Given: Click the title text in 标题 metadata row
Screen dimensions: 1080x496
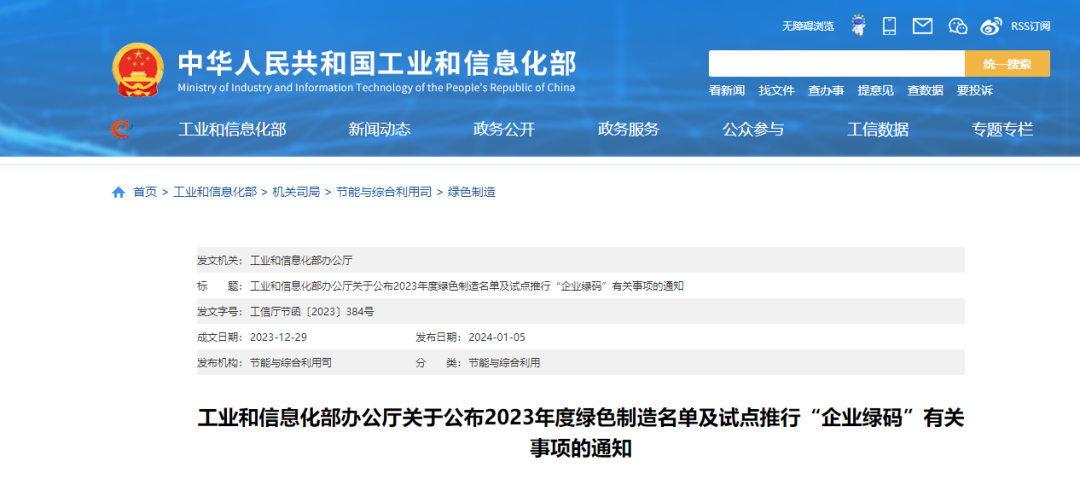Looking at the screenshot, I should pos(466,286).
